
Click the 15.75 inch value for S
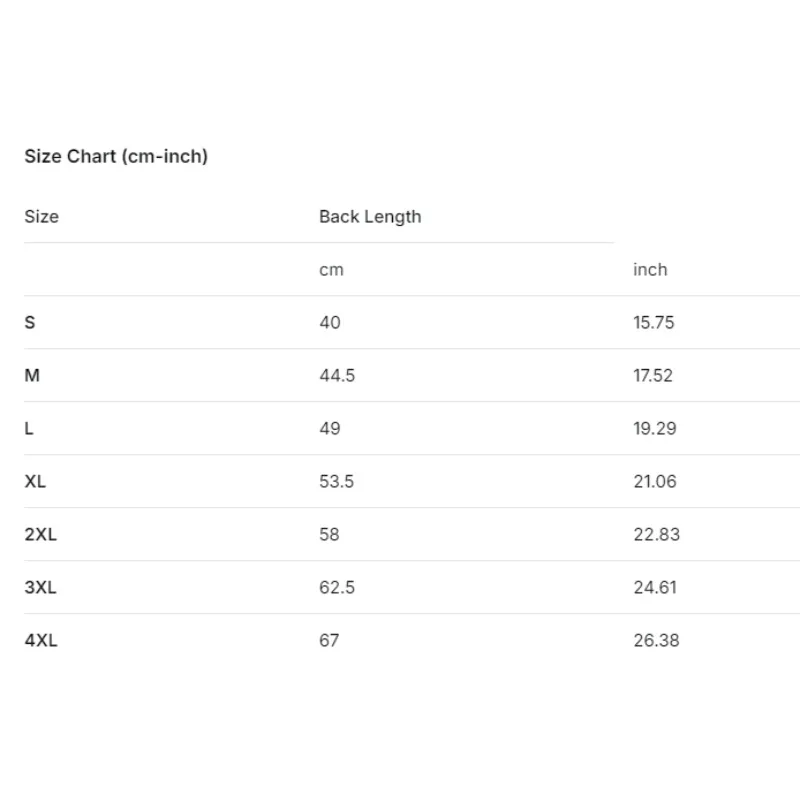[x=654, y=322]
